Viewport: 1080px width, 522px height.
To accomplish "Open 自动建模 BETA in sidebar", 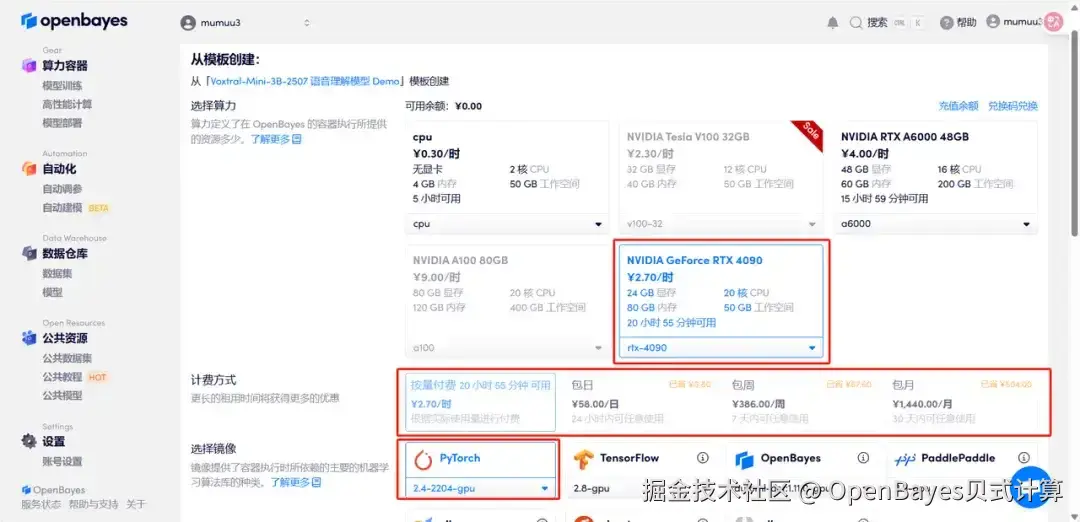I will pos(76,207).
